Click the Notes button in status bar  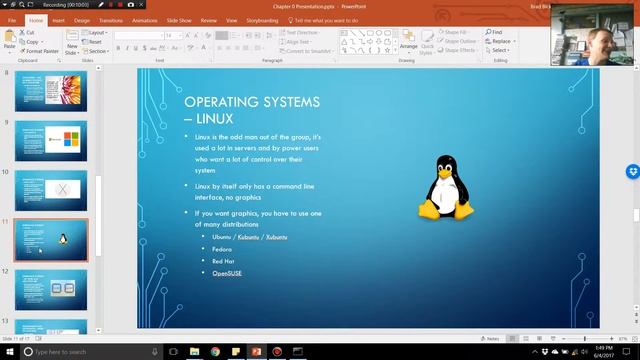(x=490, y=339)
